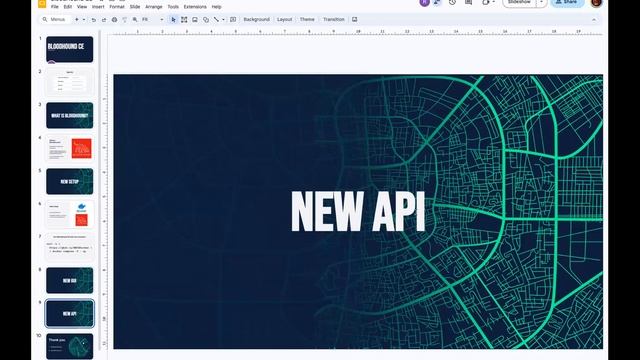The height and width of the screenshot is (360, 640).
Task: Open version history clock icon
Action: pos(452,2)
